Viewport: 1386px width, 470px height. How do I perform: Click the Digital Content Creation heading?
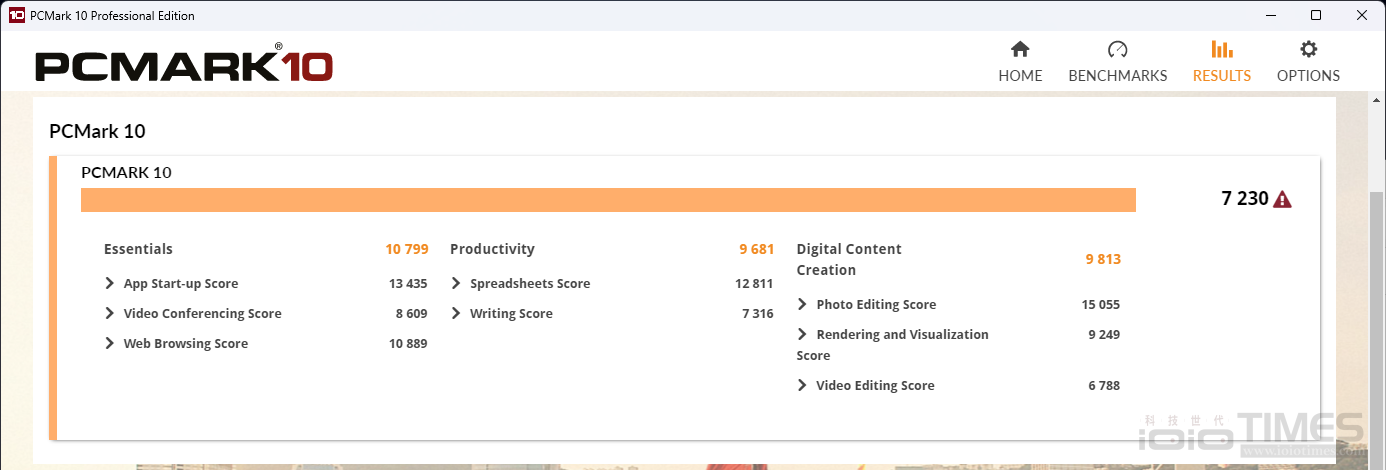tap(849, 260)
